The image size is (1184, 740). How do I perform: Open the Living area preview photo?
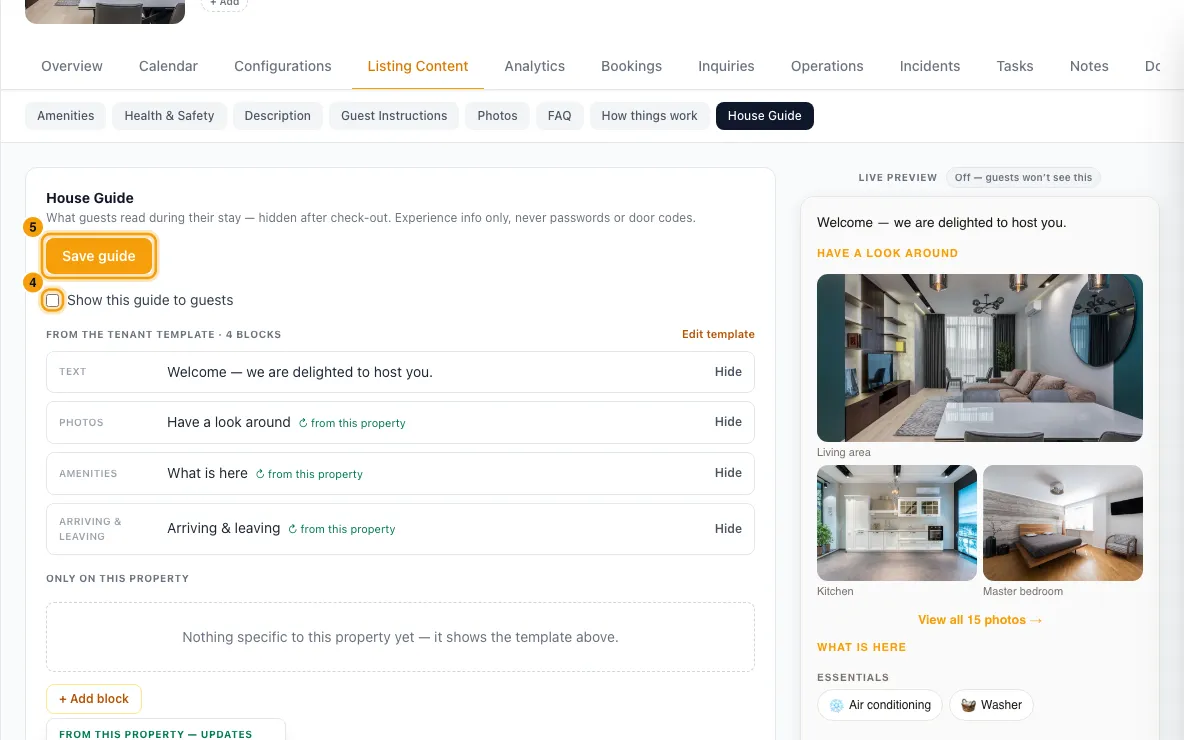tap(979, 358)
